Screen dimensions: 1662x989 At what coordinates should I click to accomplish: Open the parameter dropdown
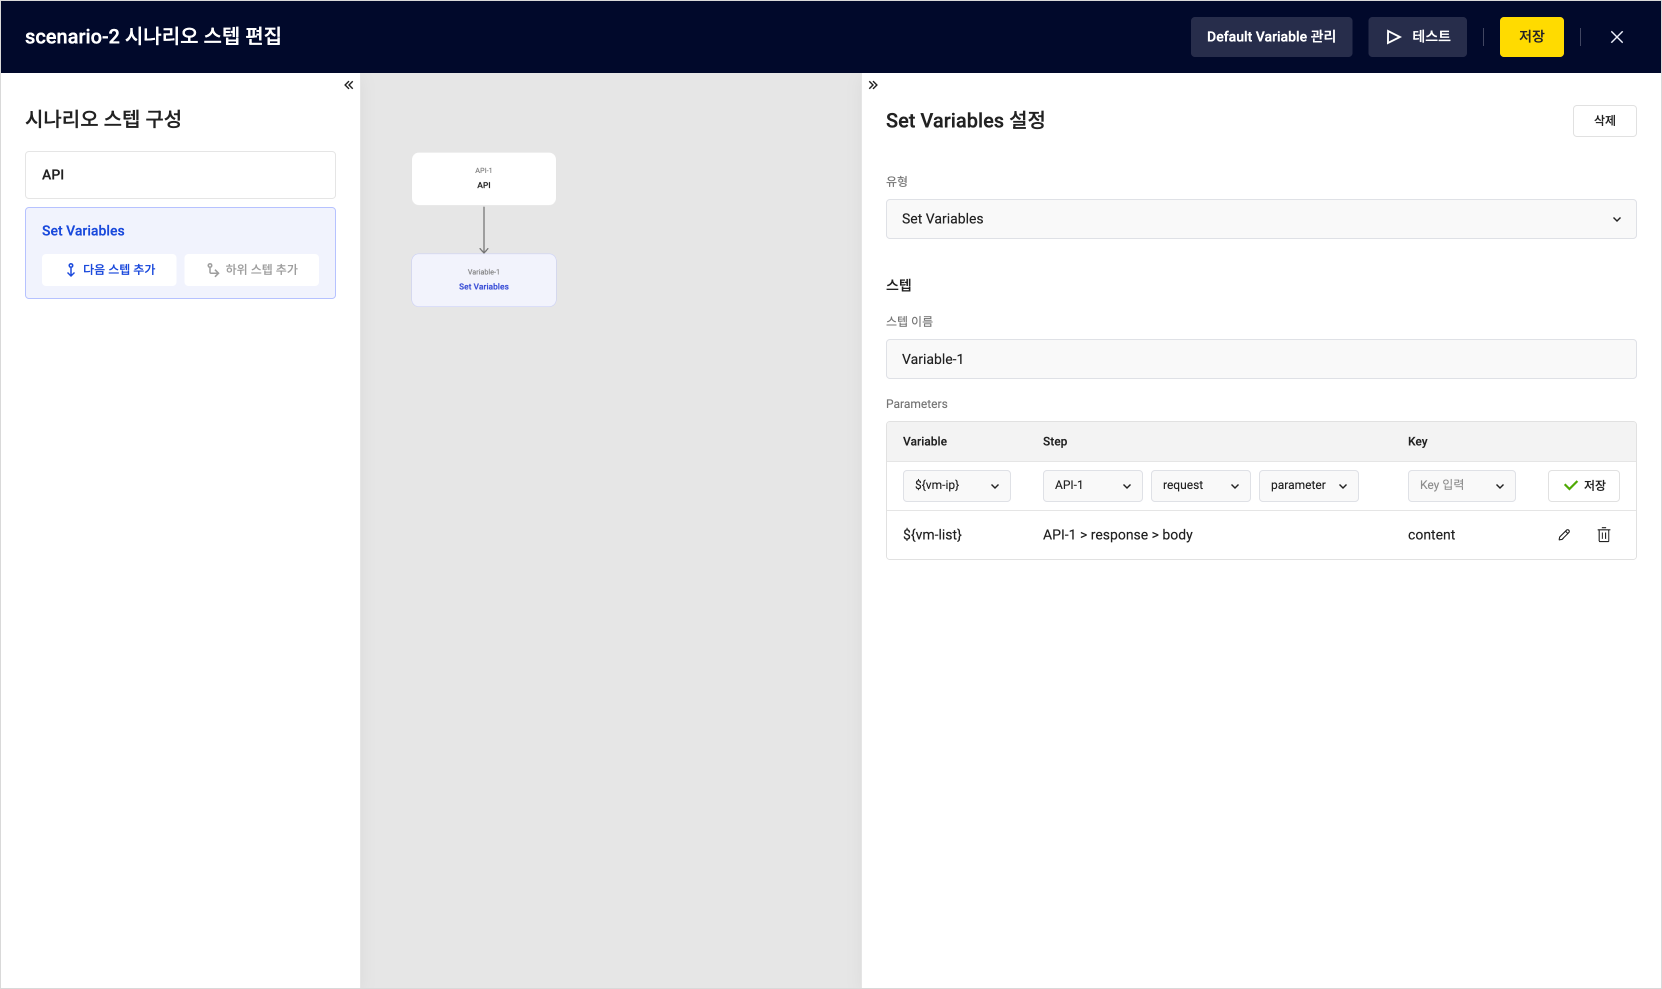[1309, 486]
